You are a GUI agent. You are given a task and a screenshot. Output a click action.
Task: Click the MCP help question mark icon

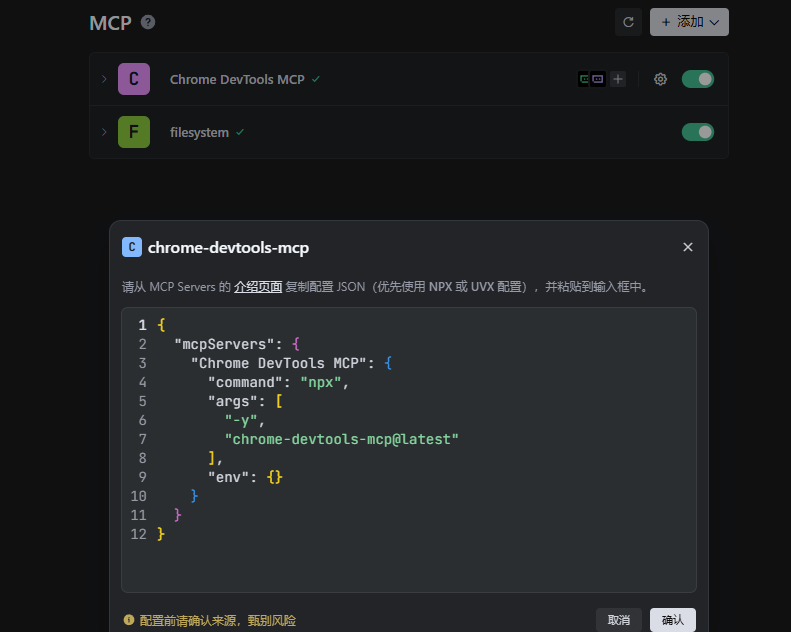(148, 22)
